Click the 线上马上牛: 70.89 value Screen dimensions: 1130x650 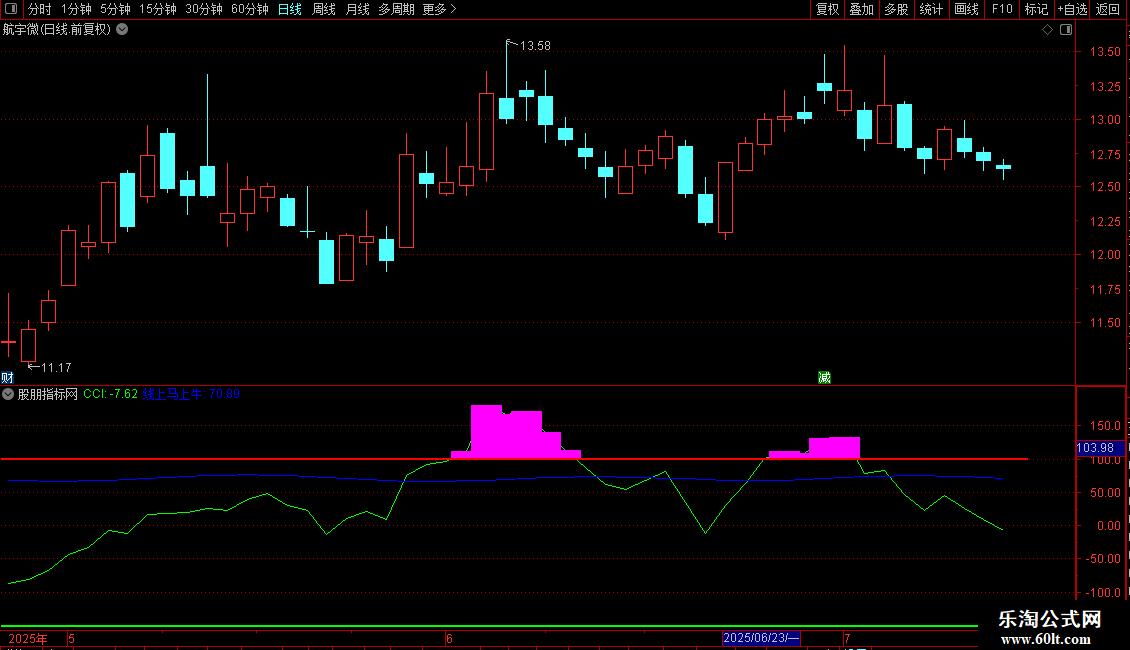pos(191,394)
